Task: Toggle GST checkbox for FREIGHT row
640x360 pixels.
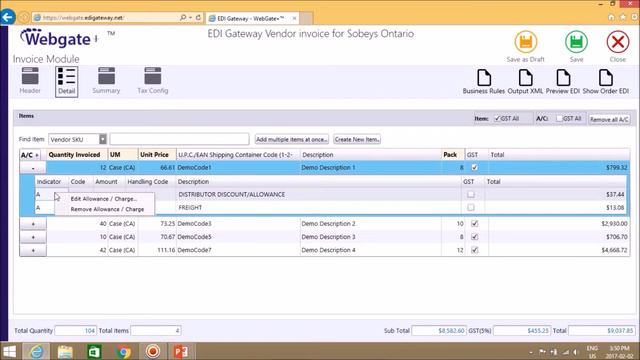Action: (x=471, y=207)
